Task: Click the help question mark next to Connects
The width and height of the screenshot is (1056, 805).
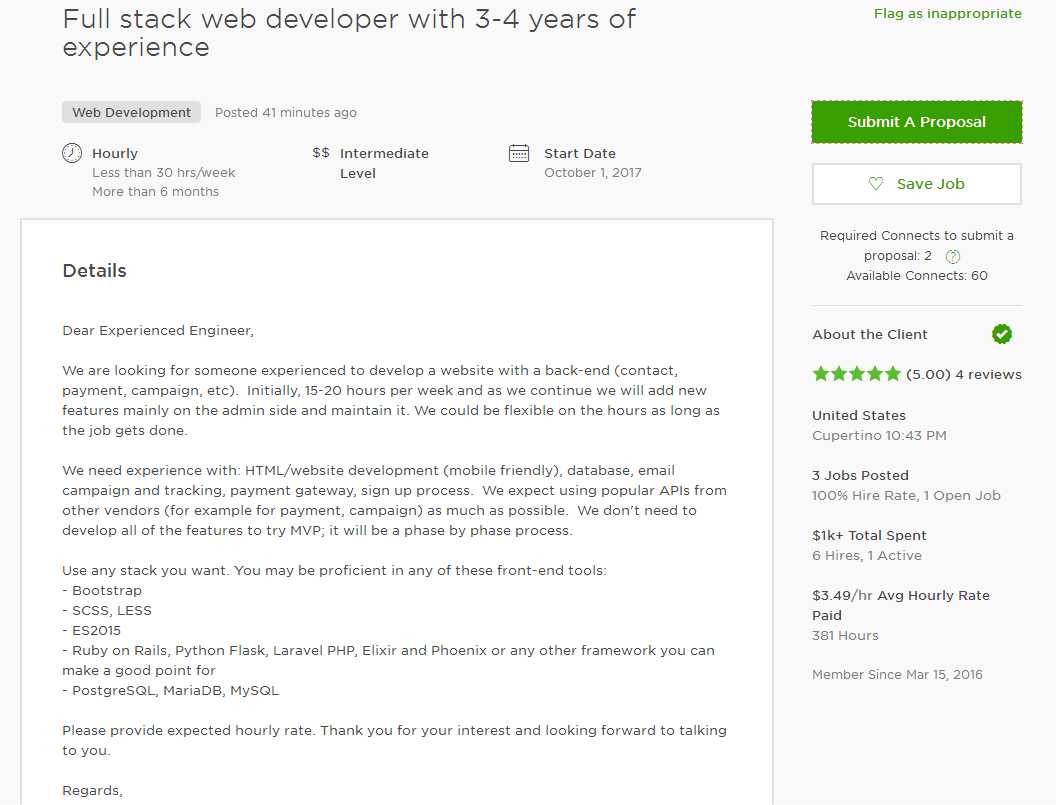Action: (x=952, y=256)
